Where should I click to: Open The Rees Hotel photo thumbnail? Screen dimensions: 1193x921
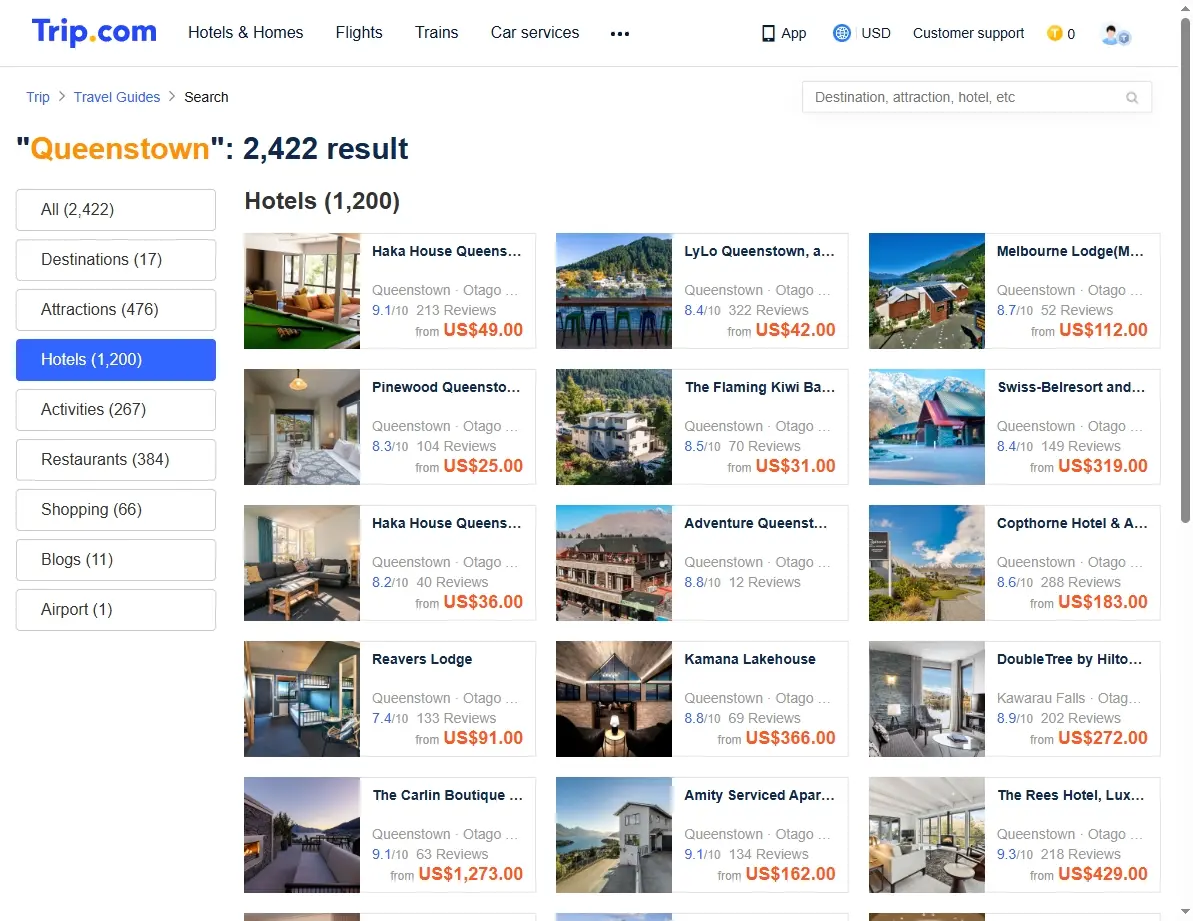pyautogui.click(x=927, y=835)
